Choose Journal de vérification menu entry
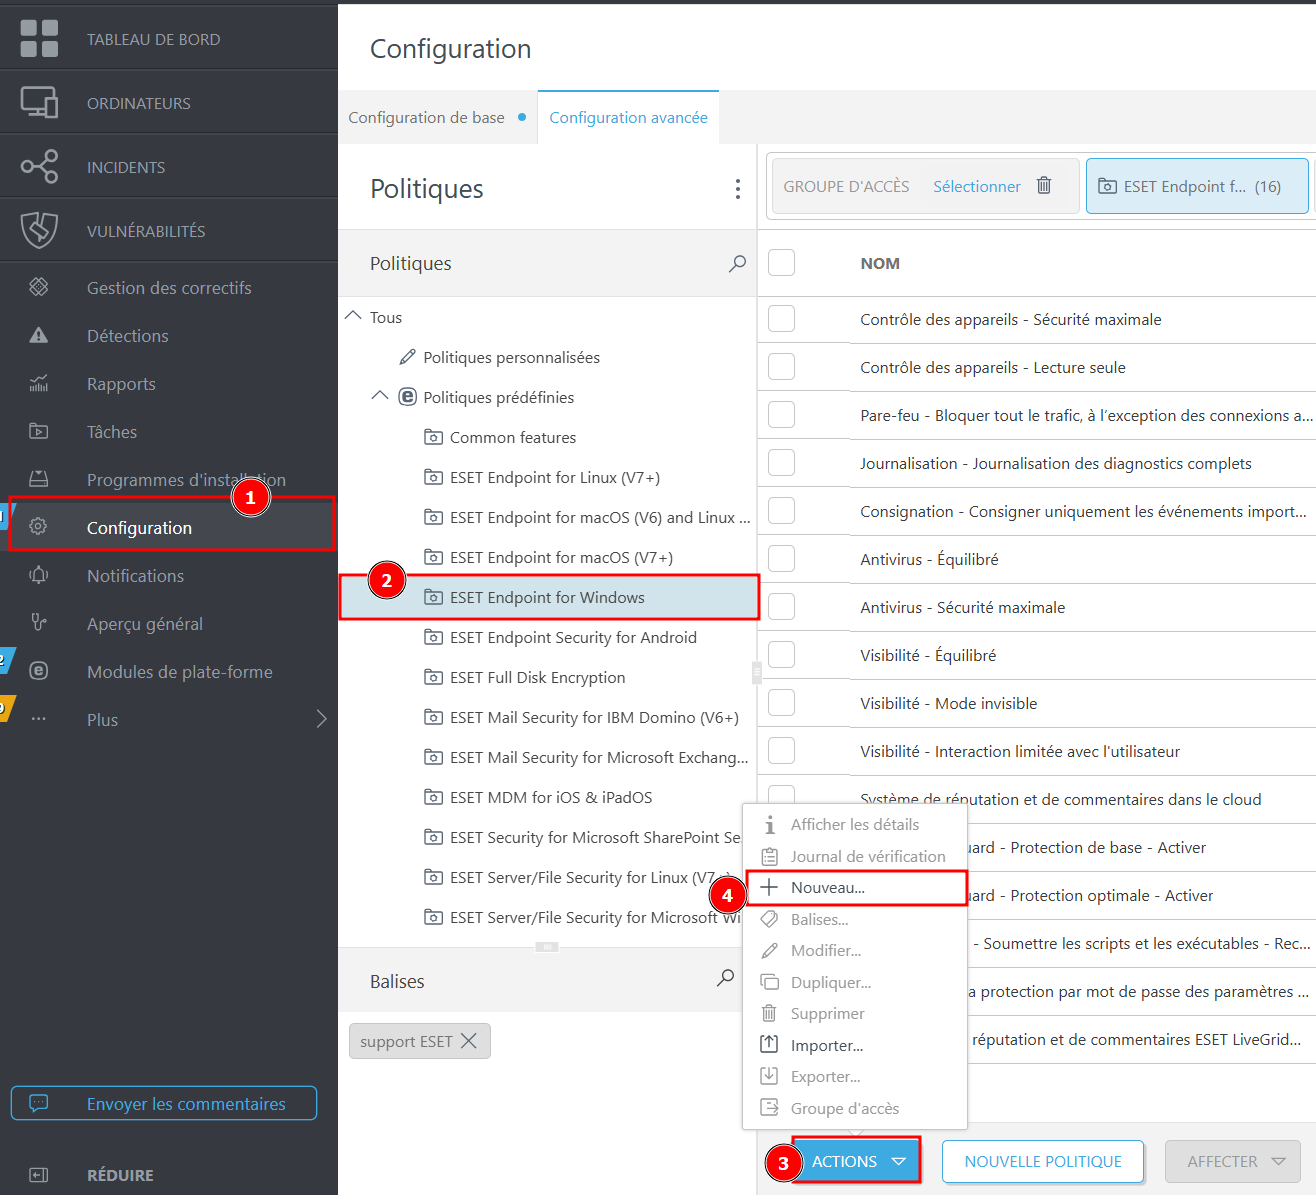This screenshot has width=1316, height=1195. coord(855,856)
